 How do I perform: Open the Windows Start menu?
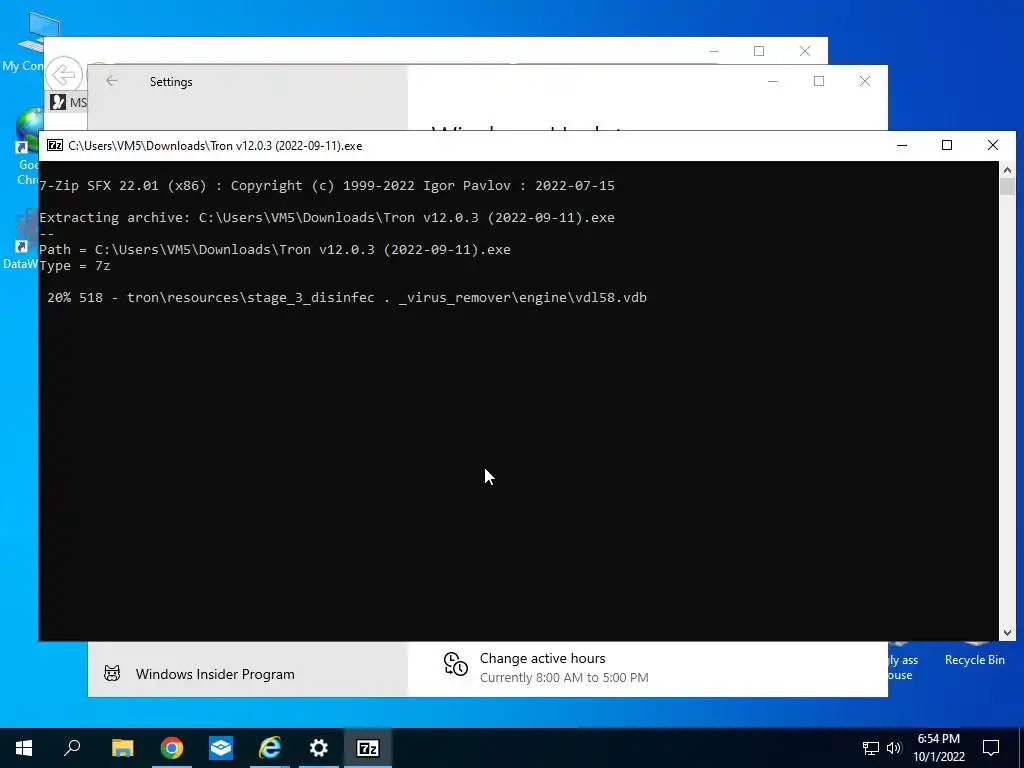(24, 748)
